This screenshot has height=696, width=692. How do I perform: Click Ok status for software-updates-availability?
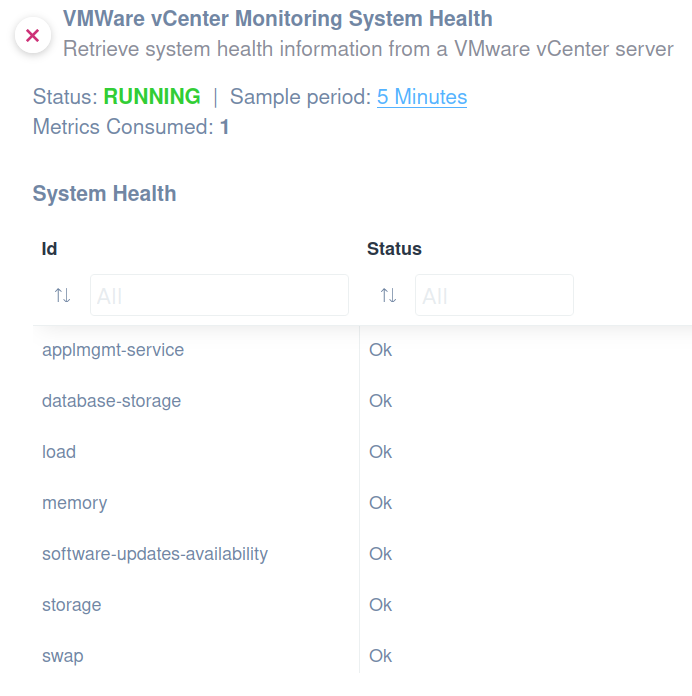click(x=380, y=554)
